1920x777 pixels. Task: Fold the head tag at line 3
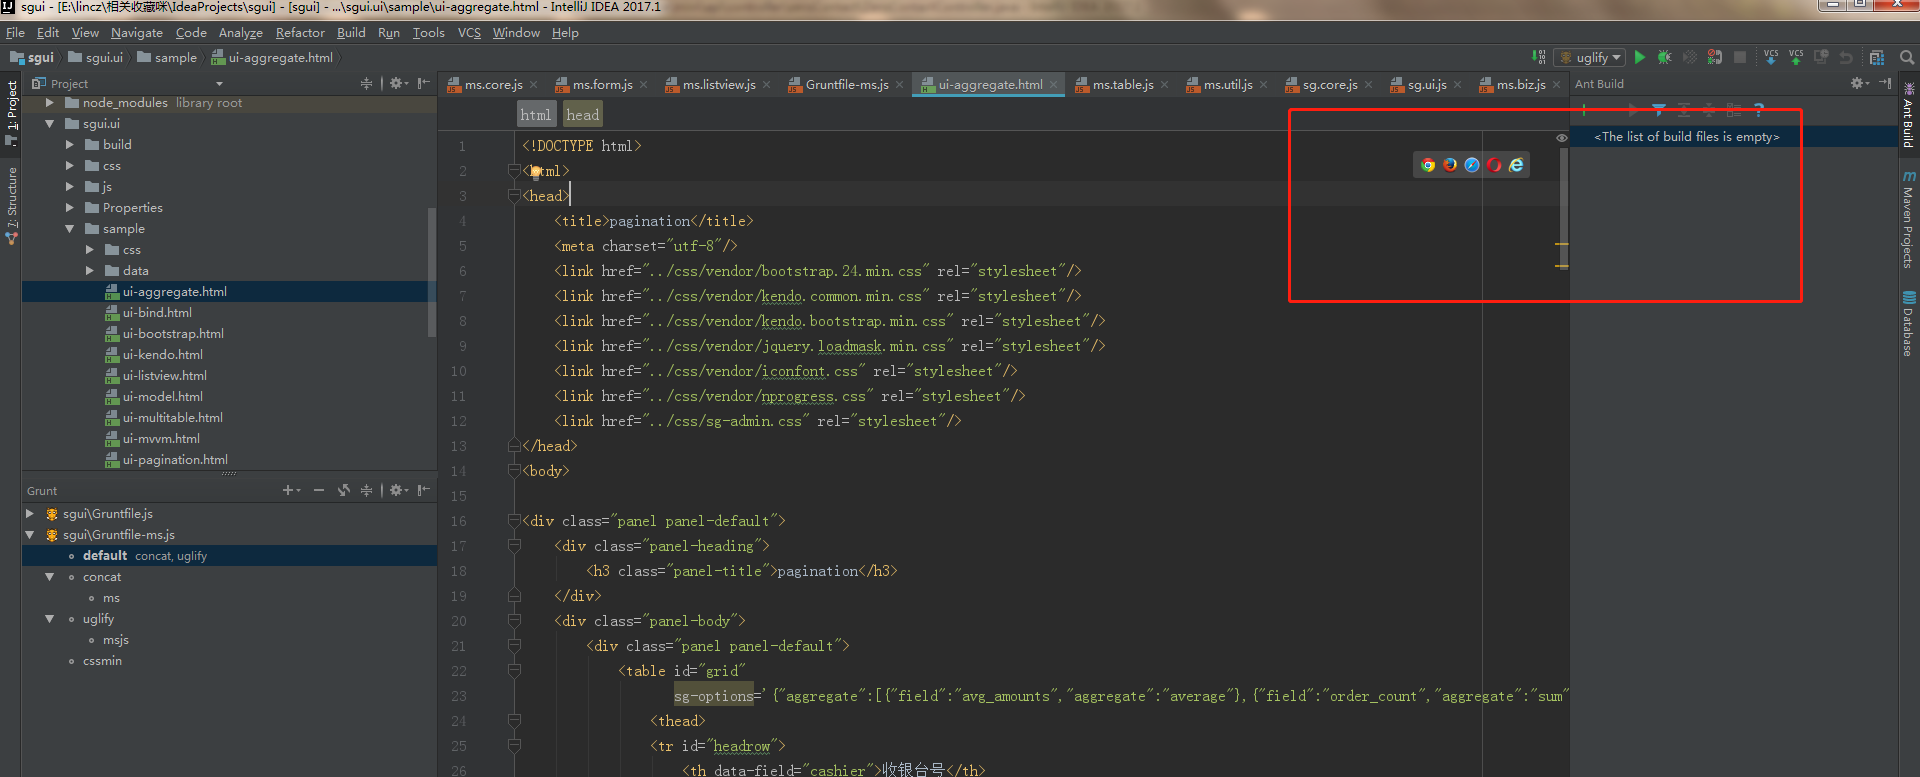514,196
